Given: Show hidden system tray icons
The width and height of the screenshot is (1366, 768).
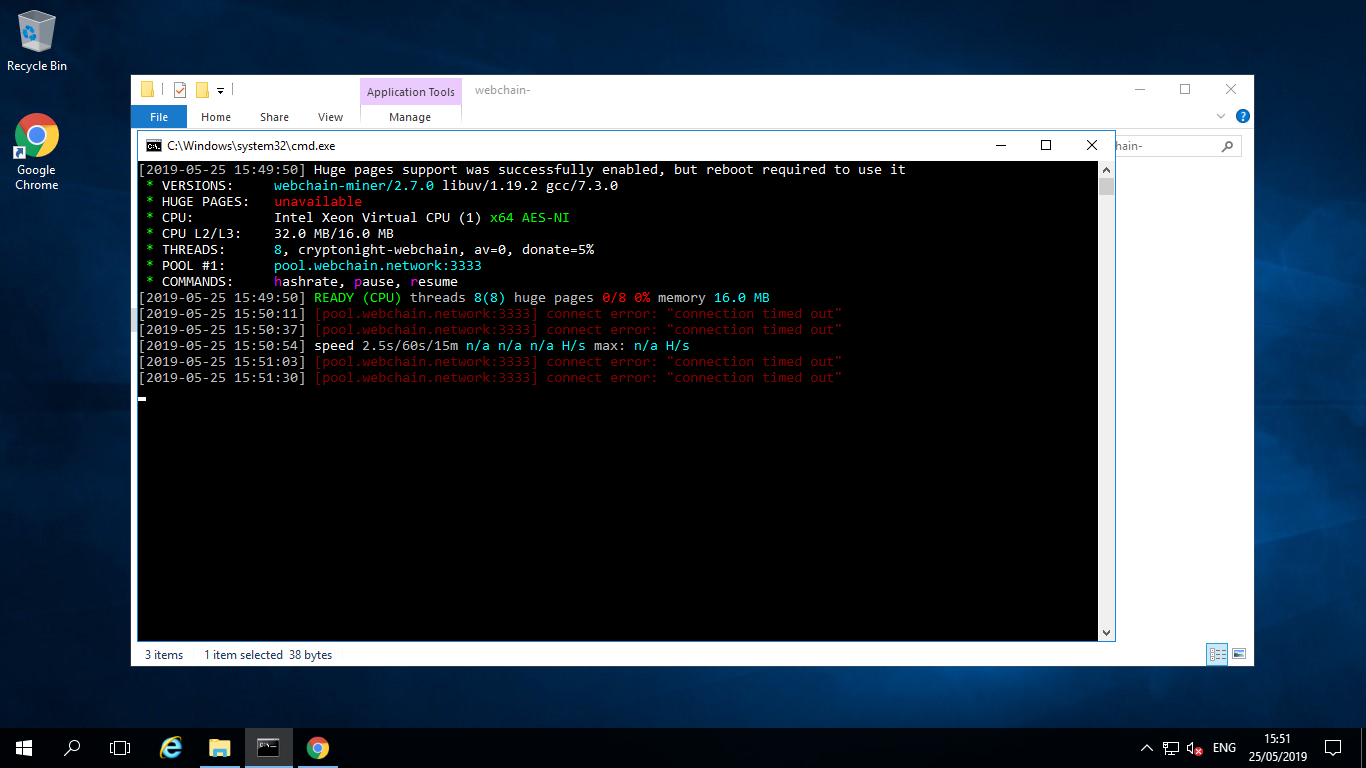Looking at the screenshot, I should [x=1147, y=748].
